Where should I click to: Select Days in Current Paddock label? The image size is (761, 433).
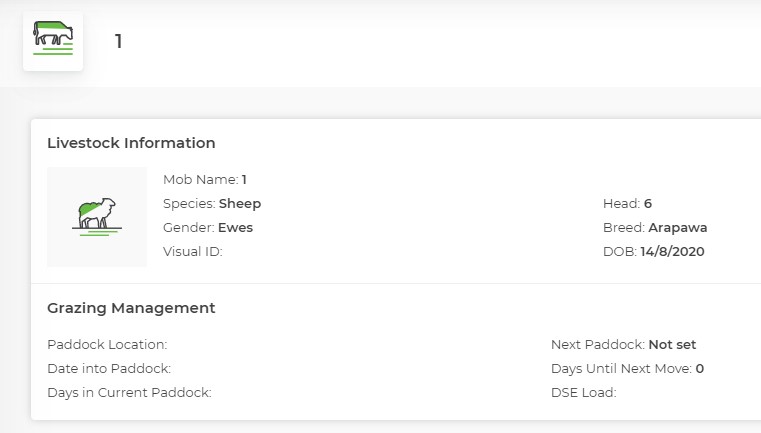pos(129,393)
